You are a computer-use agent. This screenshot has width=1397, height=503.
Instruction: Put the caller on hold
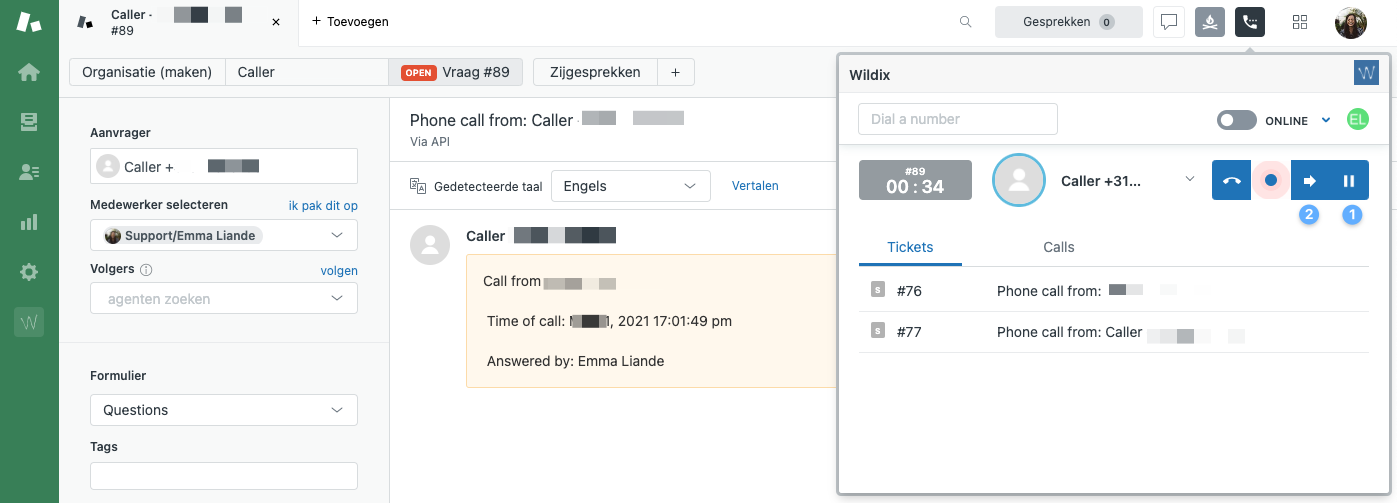pyautogui.click(x=1349, y=180)
